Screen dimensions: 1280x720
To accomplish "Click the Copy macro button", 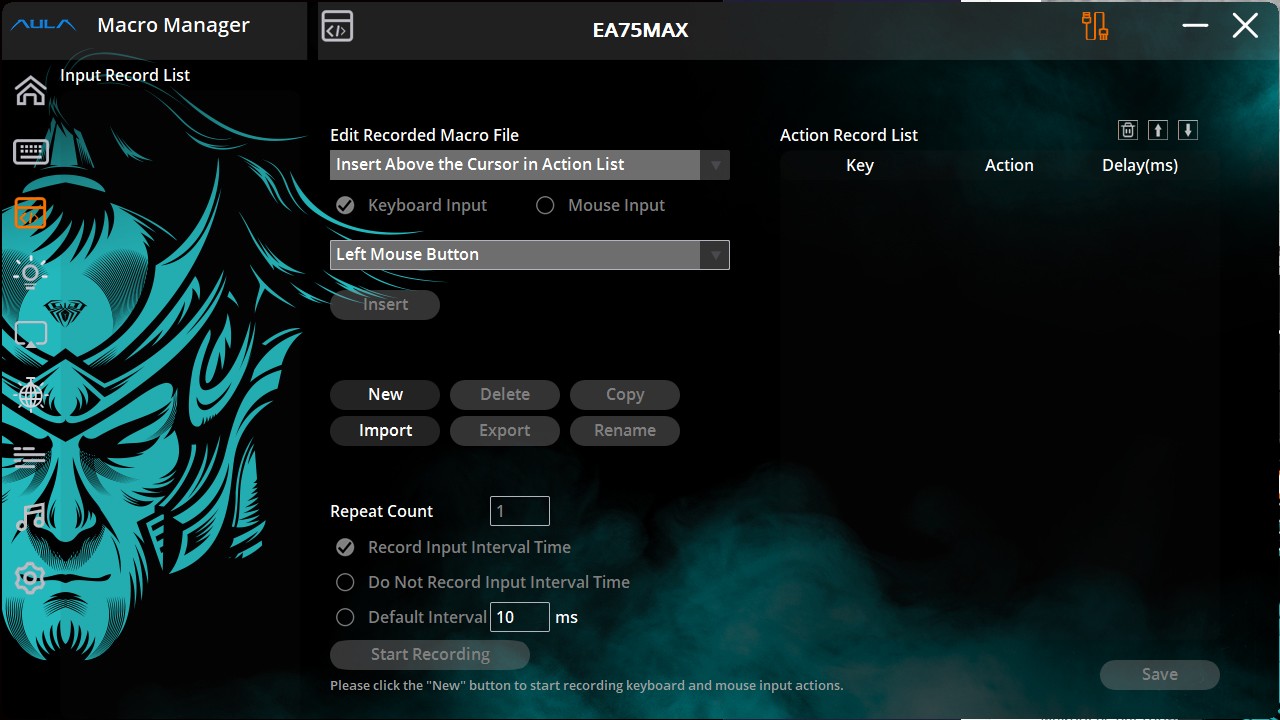I will [625, 395].
